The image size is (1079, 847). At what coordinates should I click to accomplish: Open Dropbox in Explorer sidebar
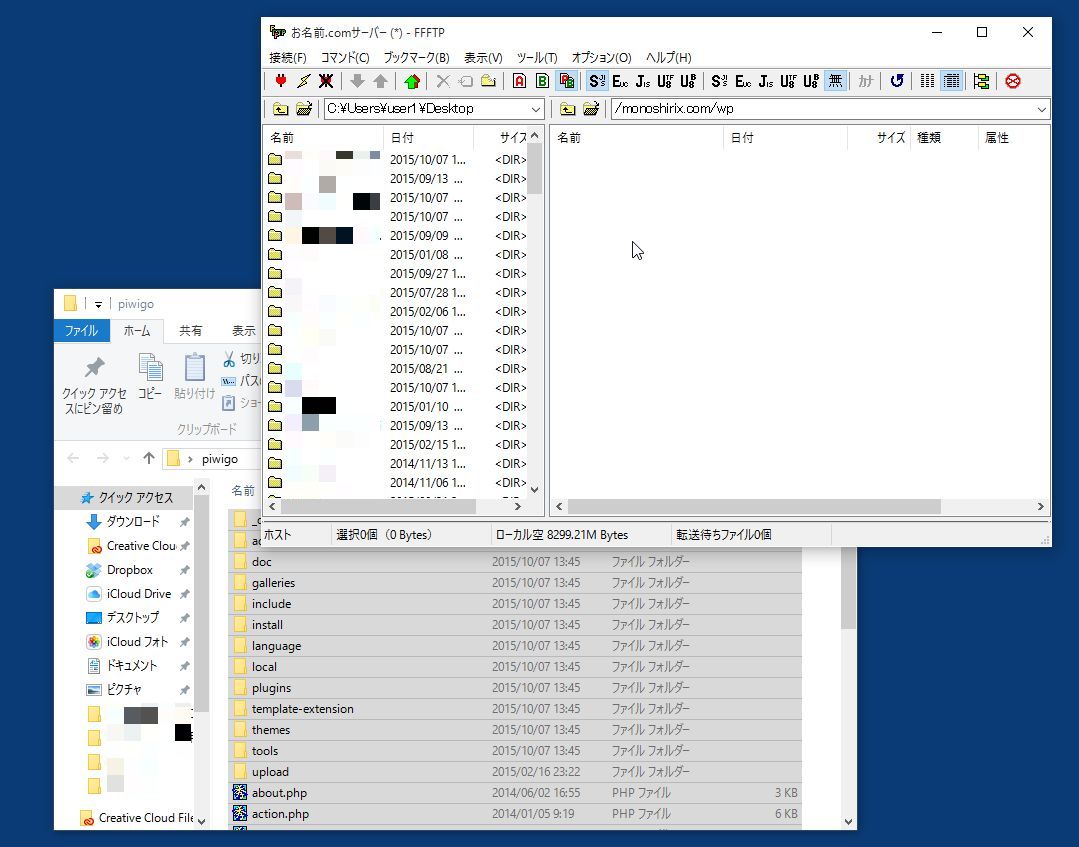(129, 570)
